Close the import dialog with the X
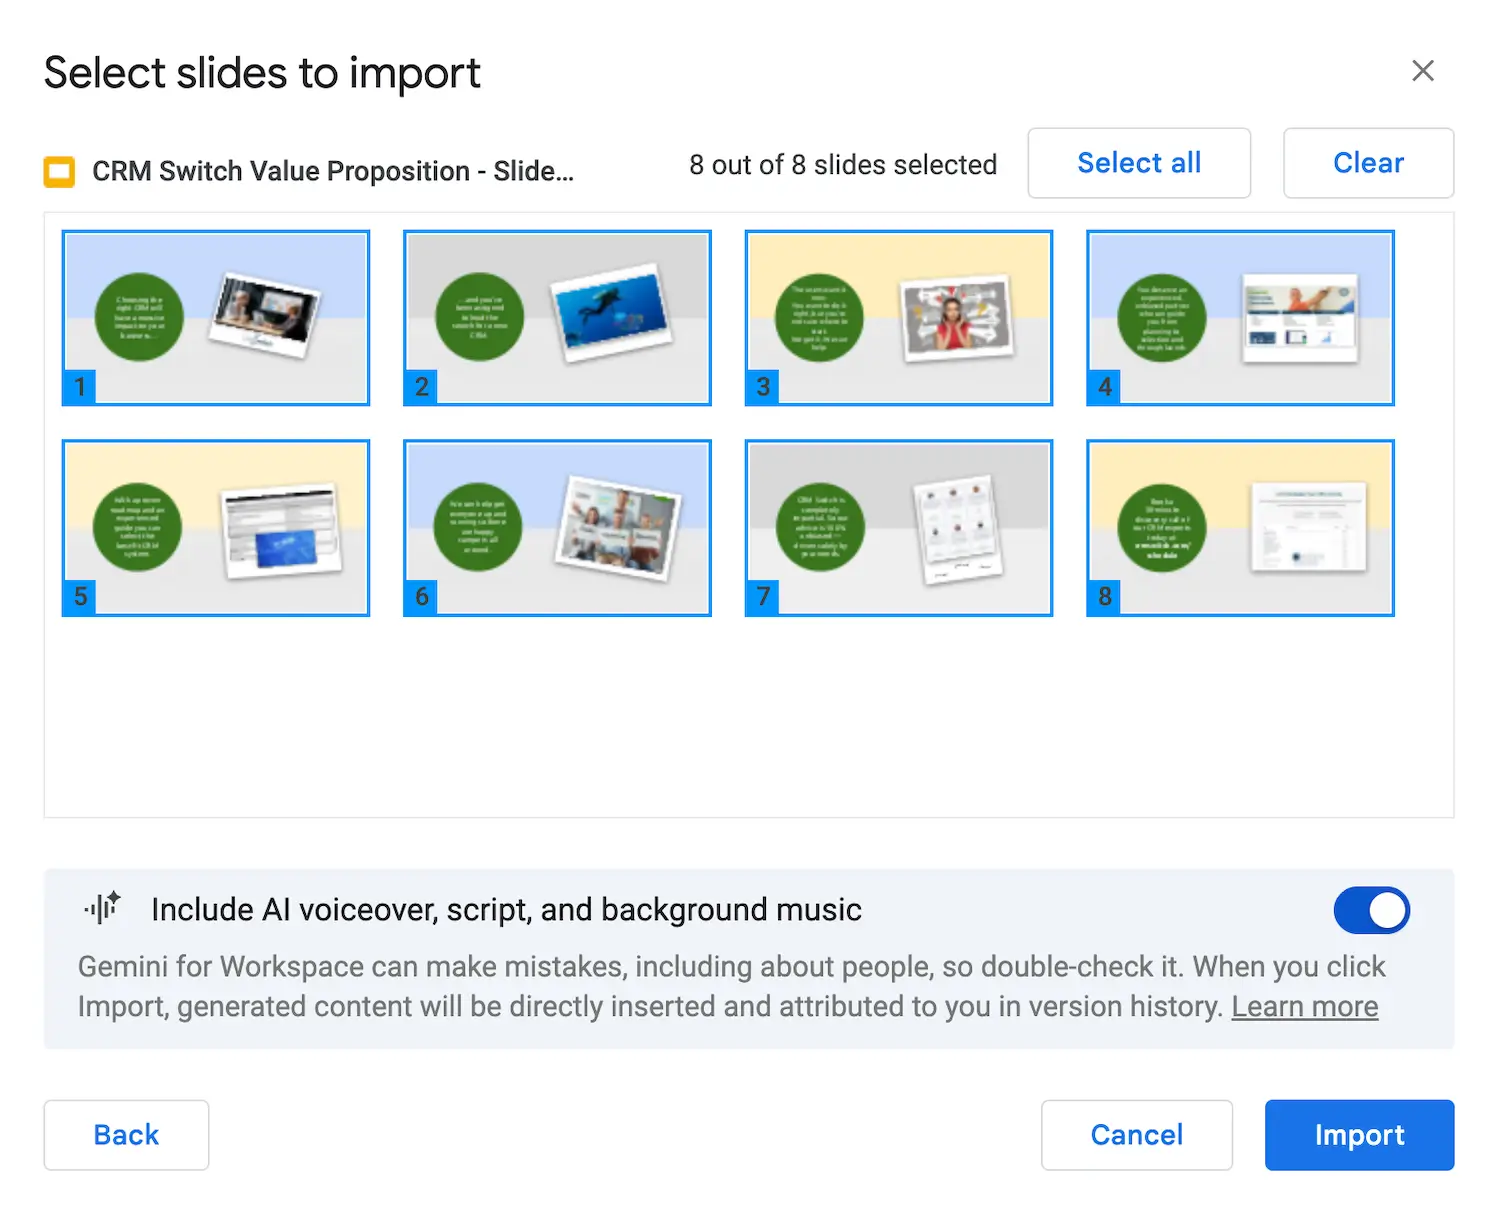The height and width of the screenshot is (1207, 1500). pos(1423,70)
